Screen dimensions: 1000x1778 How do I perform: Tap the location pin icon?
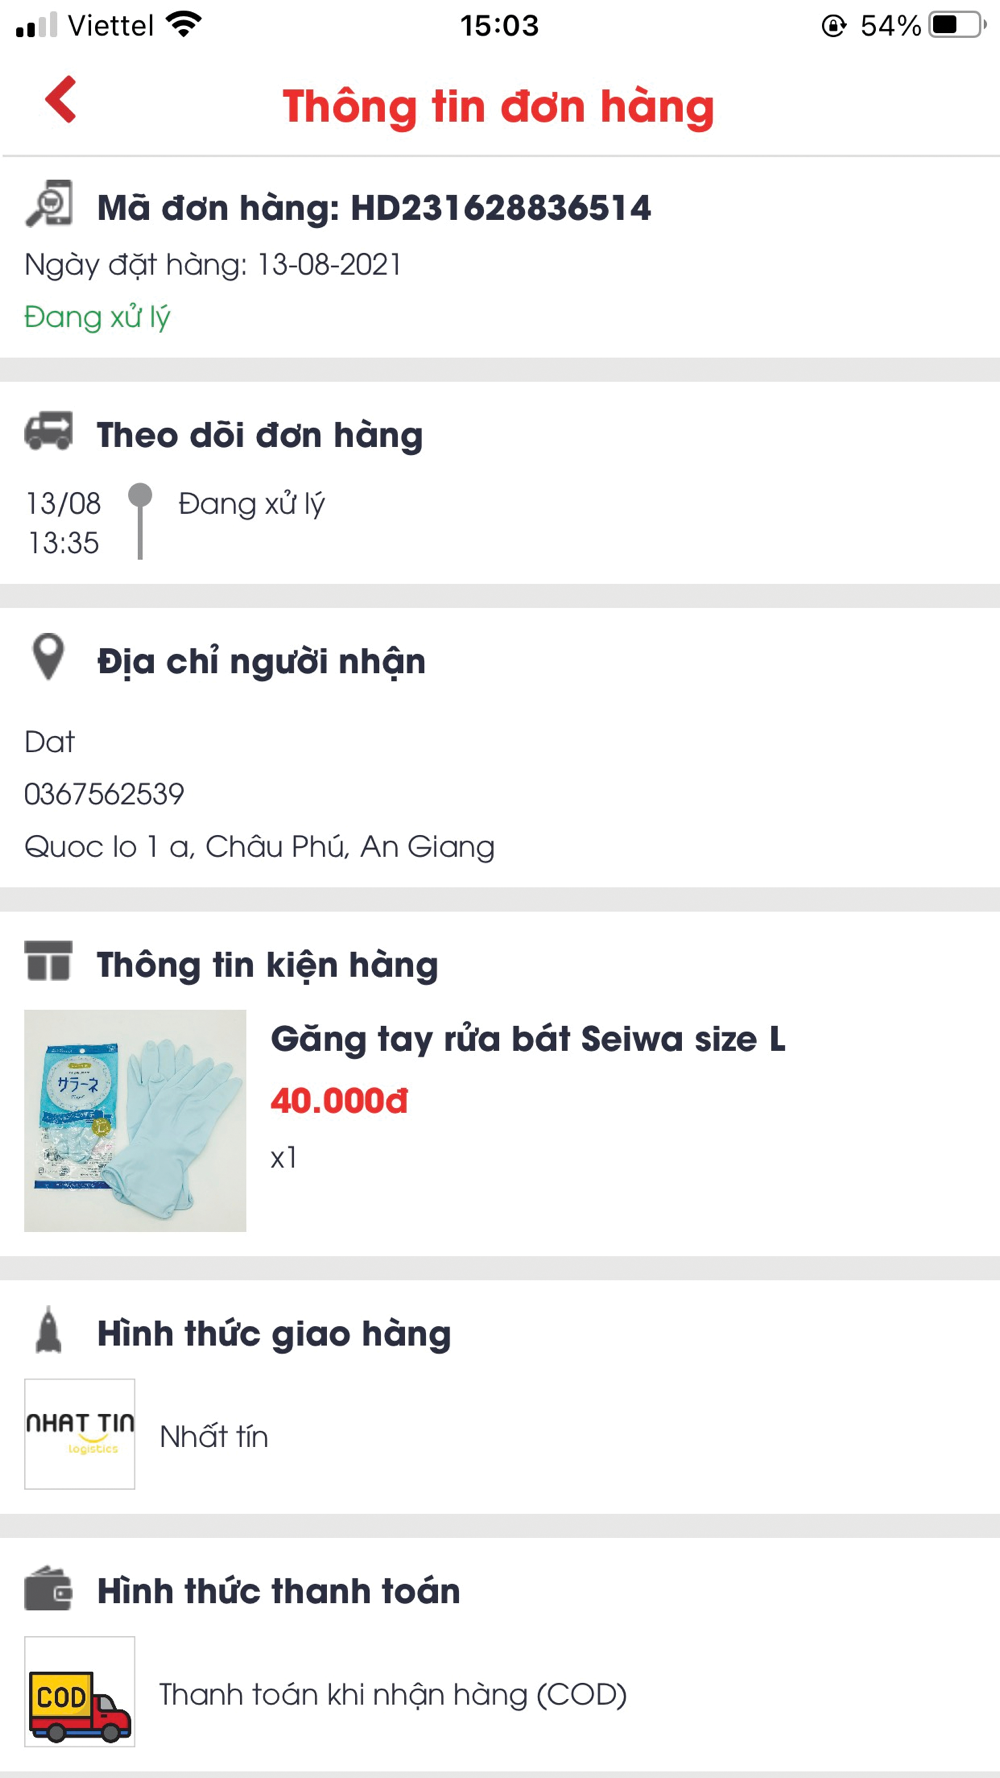(x=48, y=657)
